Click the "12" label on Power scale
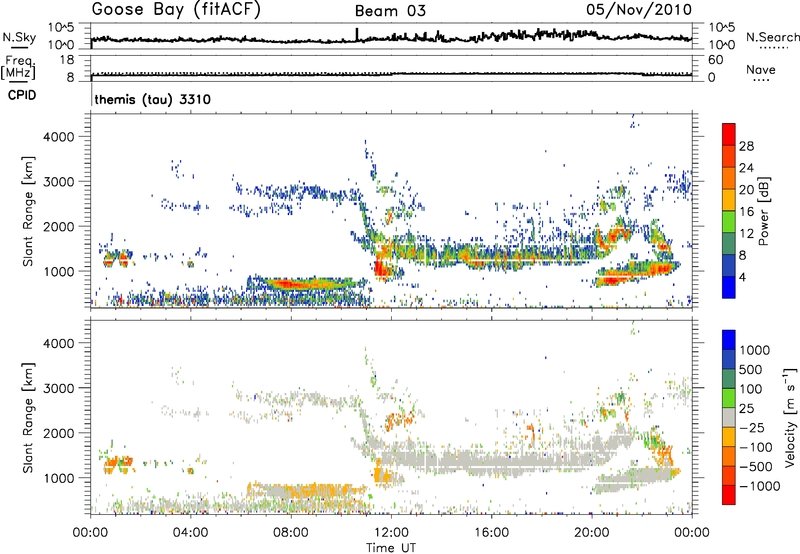 [746, 234]
